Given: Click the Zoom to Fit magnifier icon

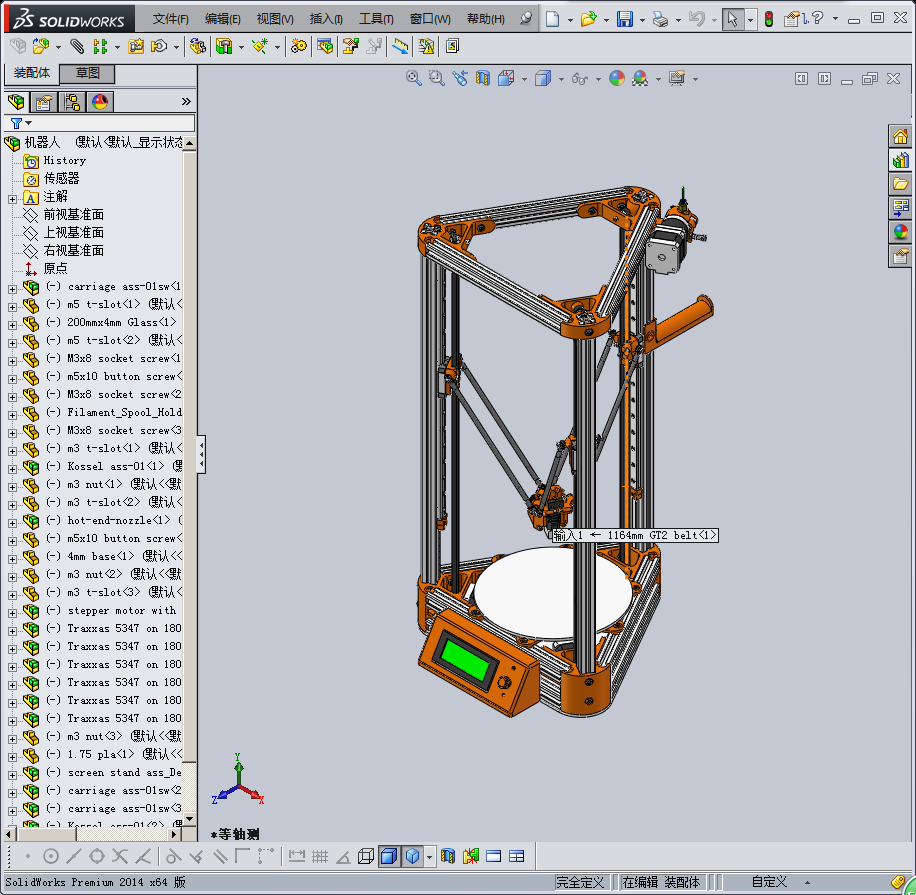Looking at the screenshot, I should 413,78.
